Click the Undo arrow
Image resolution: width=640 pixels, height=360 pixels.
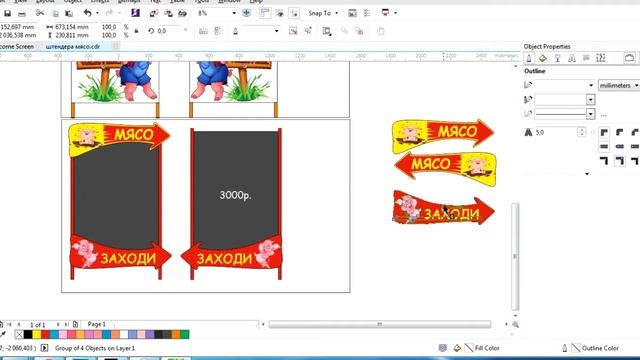[87, 13]
